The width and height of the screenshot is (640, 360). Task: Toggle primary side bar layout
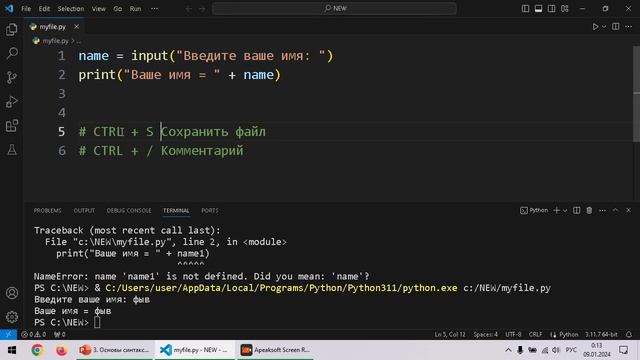[x=525, y=8]
